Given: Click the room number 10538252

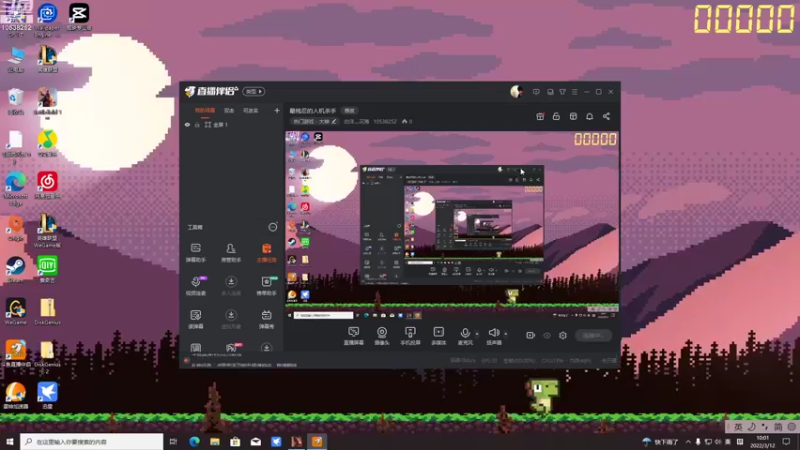Looking at the screenshot, I should [385, 121].
